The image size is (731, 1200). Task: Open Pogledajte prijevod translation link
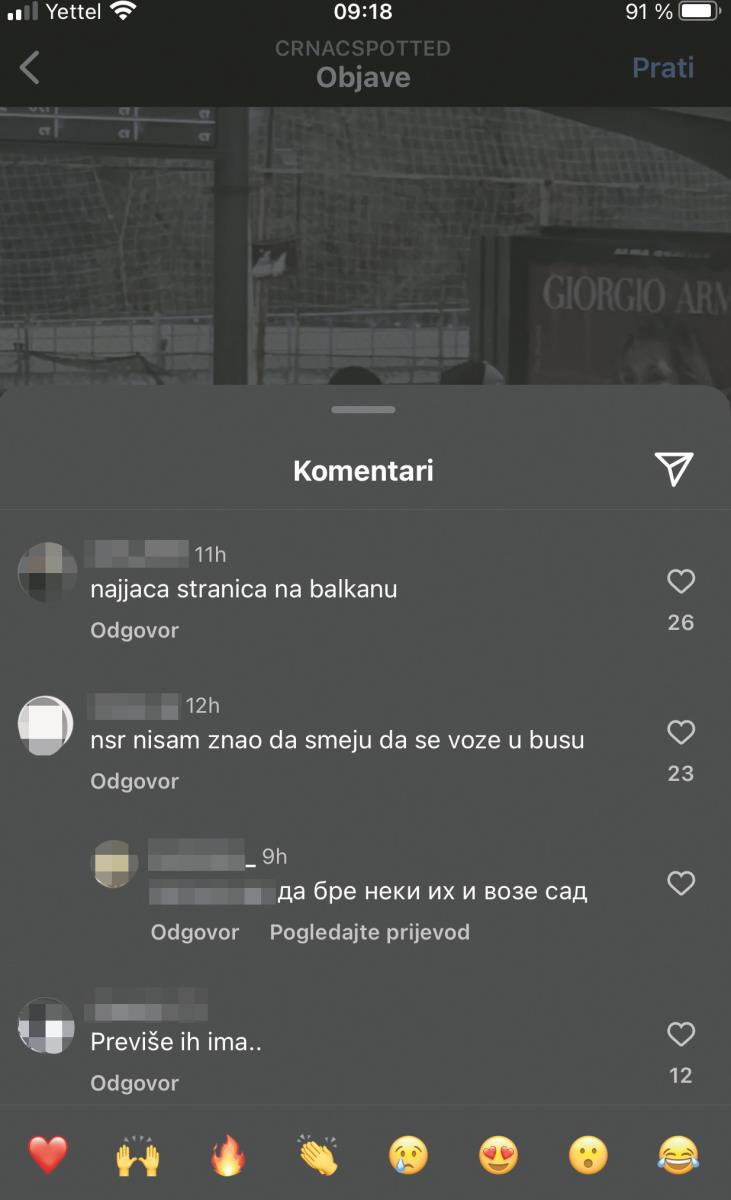pyautogui.click(x=370, y=932)
